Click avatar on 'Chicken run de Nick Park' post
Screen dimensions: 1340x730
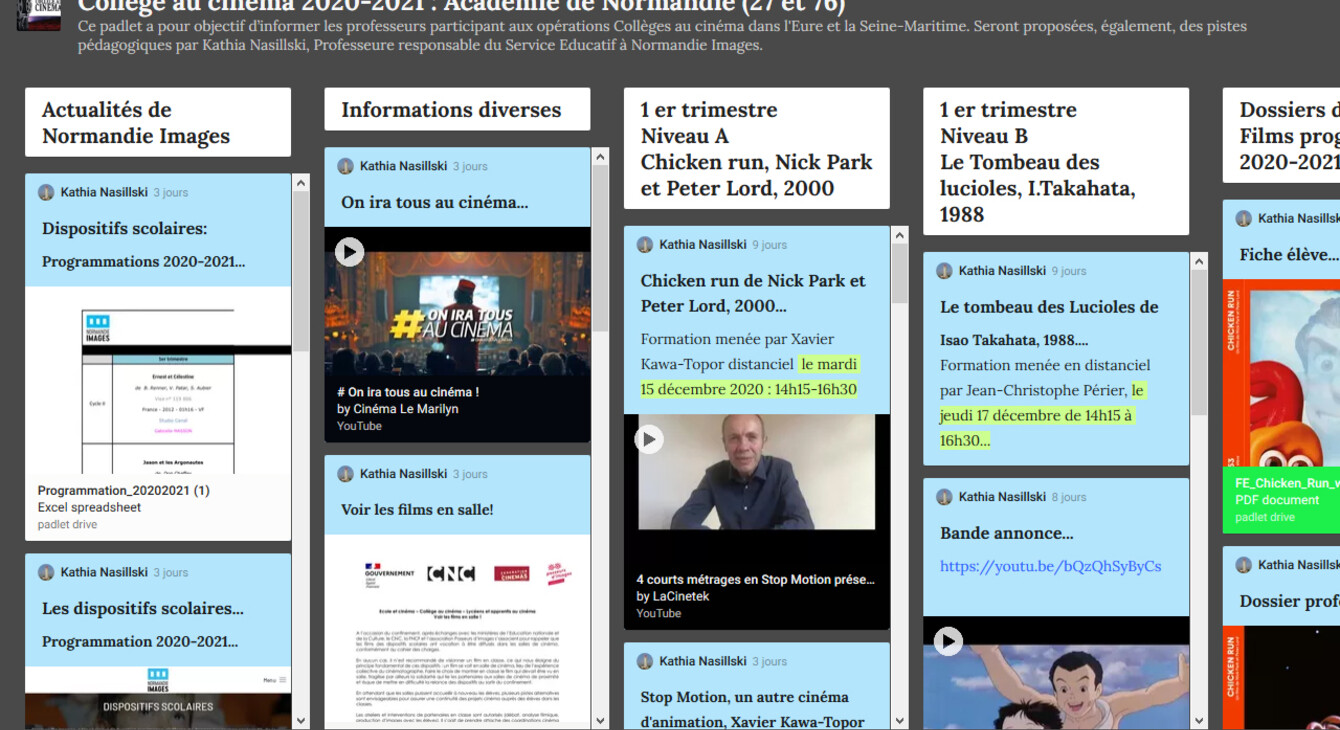(645, 244)
